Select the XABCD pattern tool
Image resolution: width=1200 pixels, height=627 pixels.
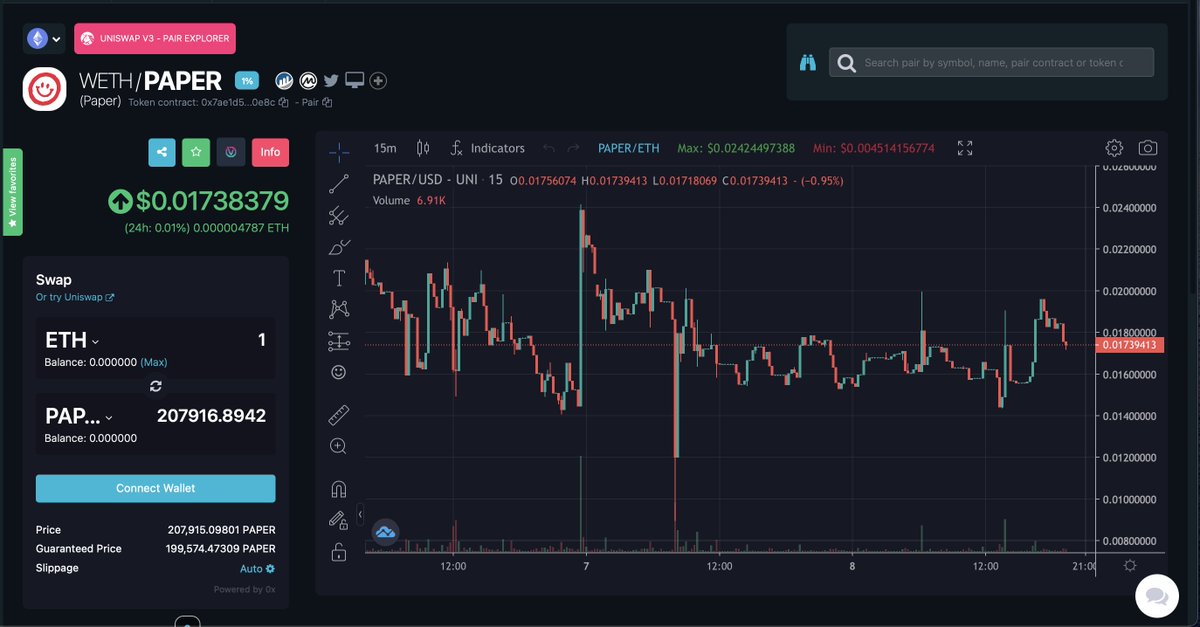(x=339, y=309)
